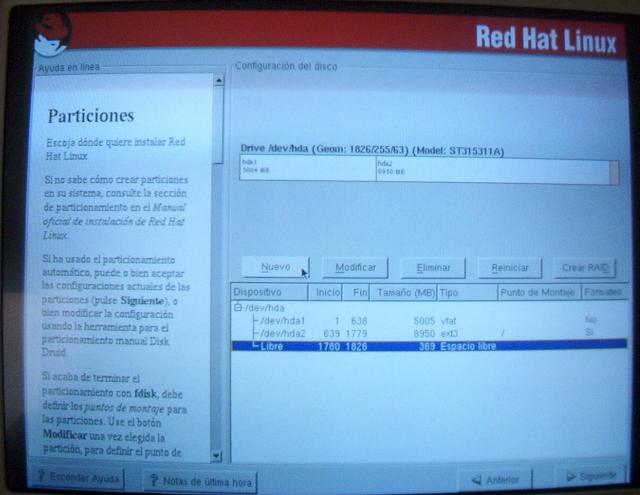Click the Crear RAID button

click(585, 268)
